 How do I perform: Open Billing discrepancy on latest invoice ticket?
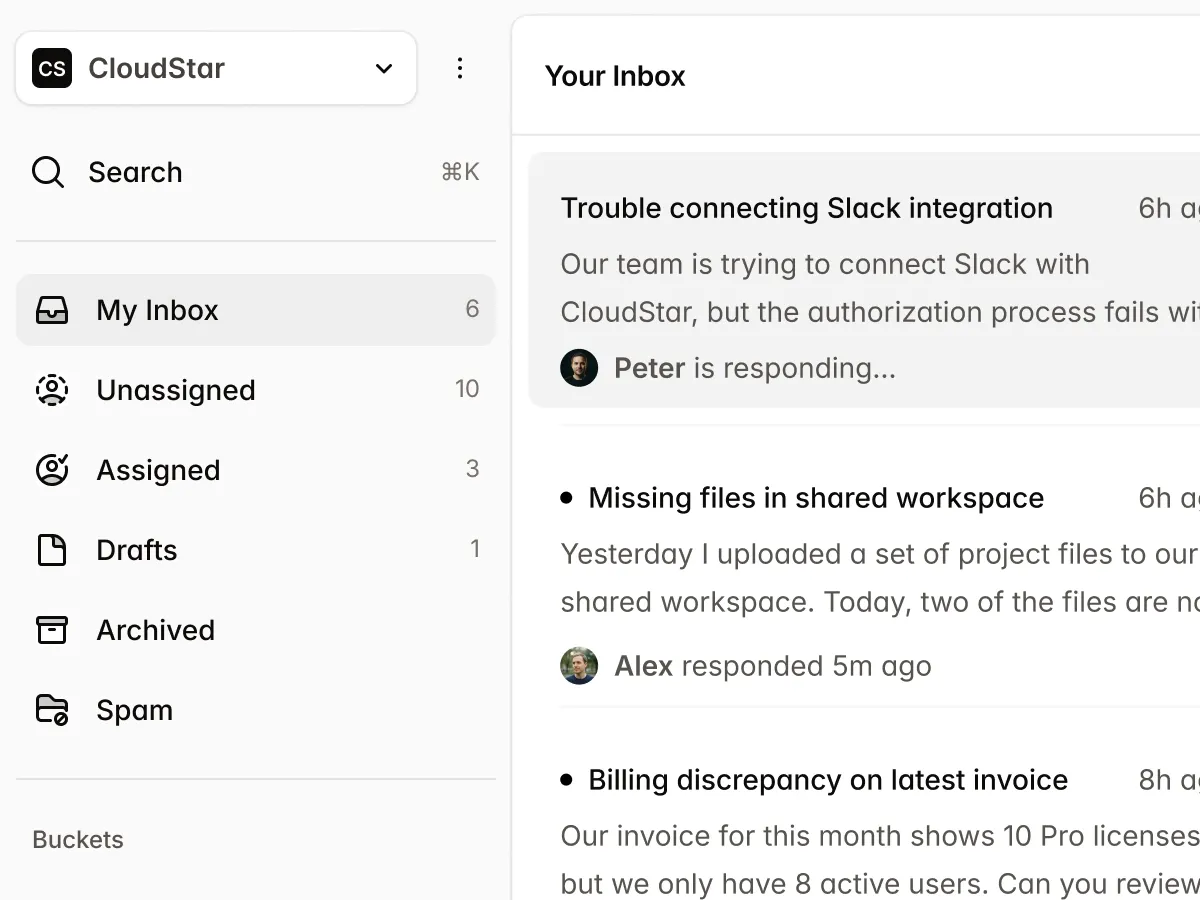828,780
